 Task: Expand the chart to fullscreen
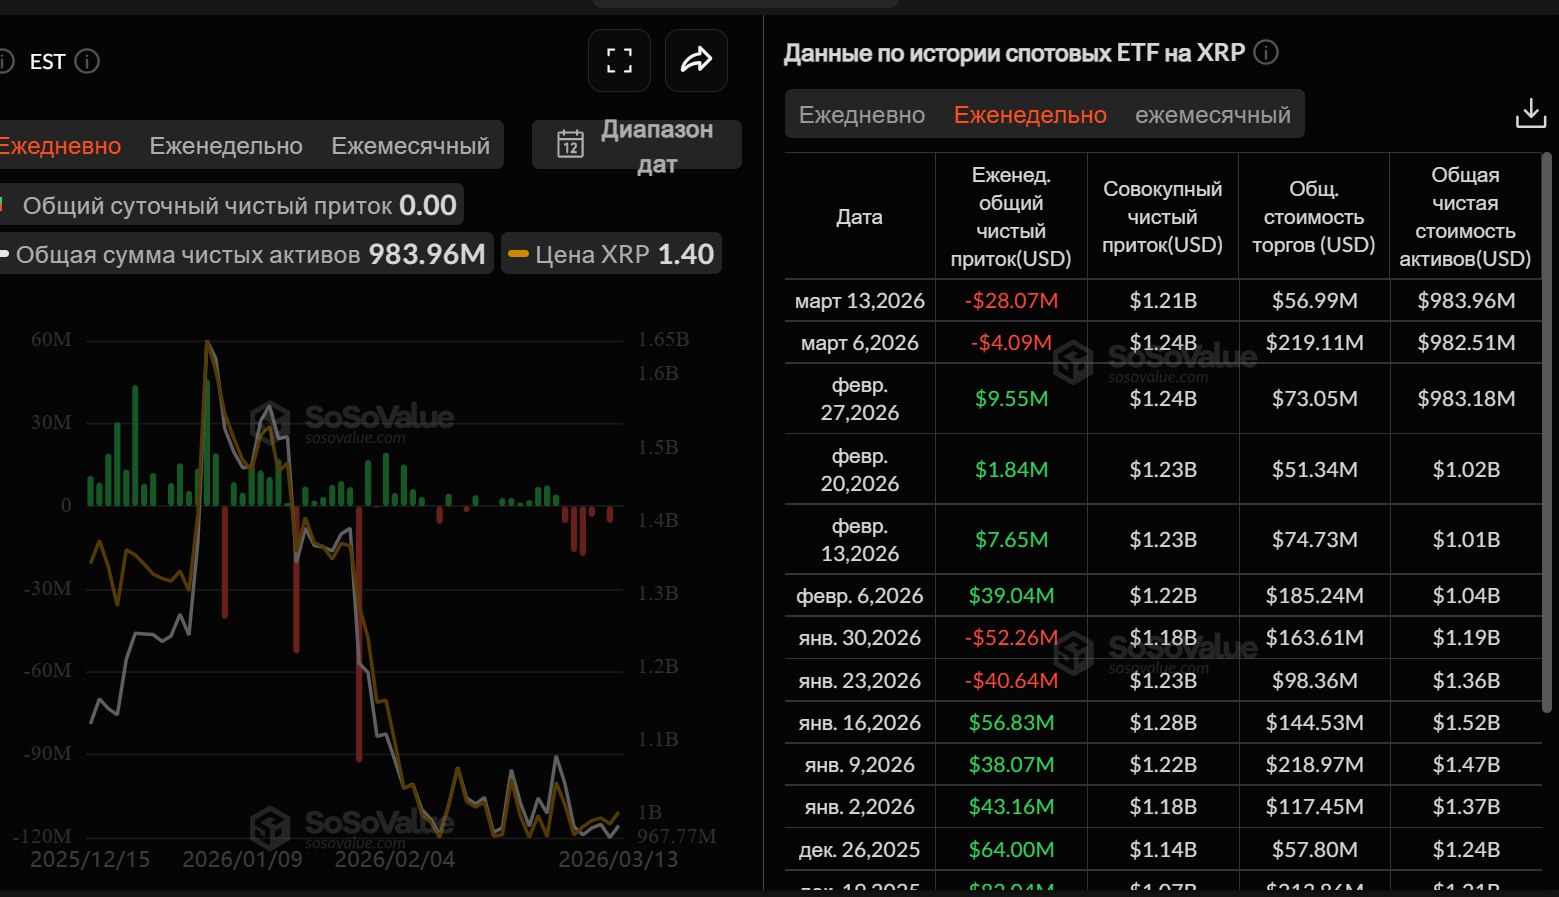(x=619, y=61)
